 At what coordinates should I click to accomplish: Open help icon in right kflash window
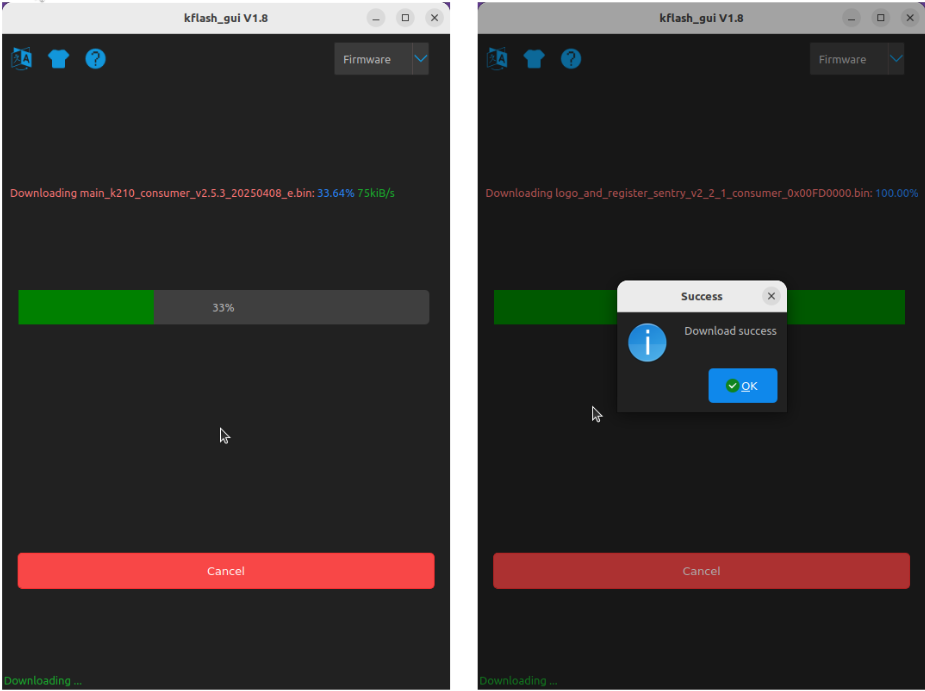[x=570, y=58]
